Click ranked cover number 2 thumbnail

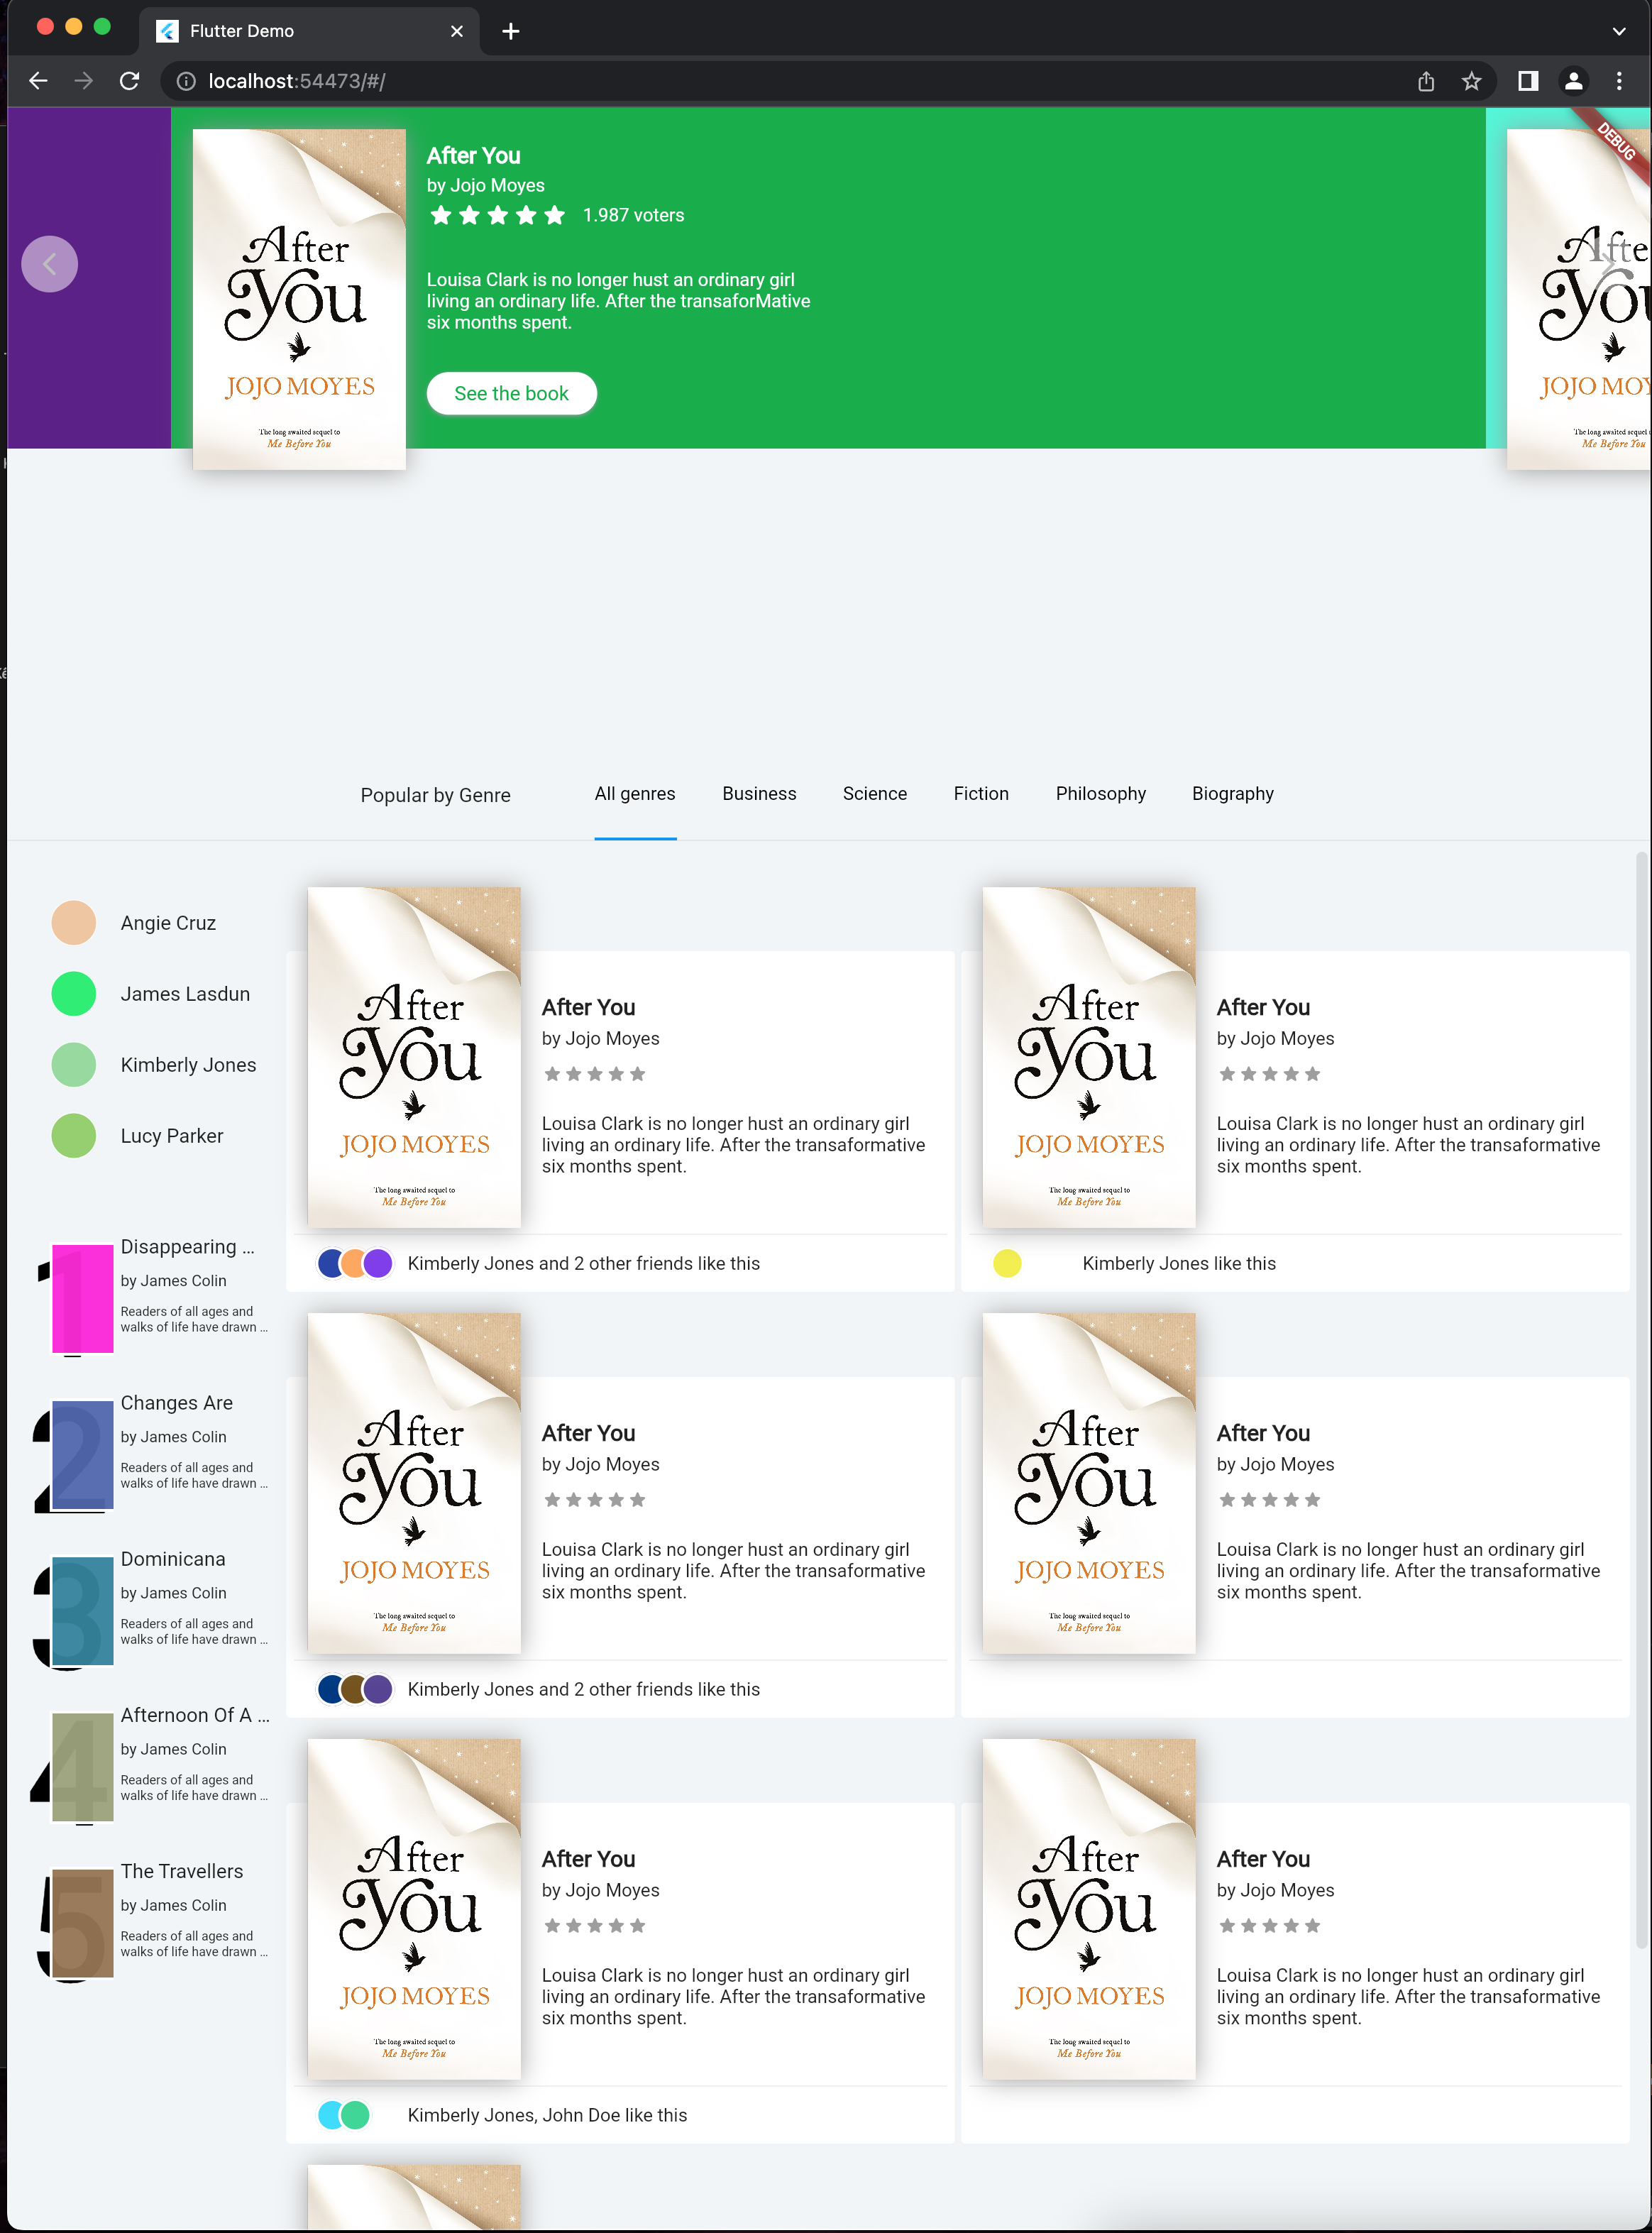82,1455
